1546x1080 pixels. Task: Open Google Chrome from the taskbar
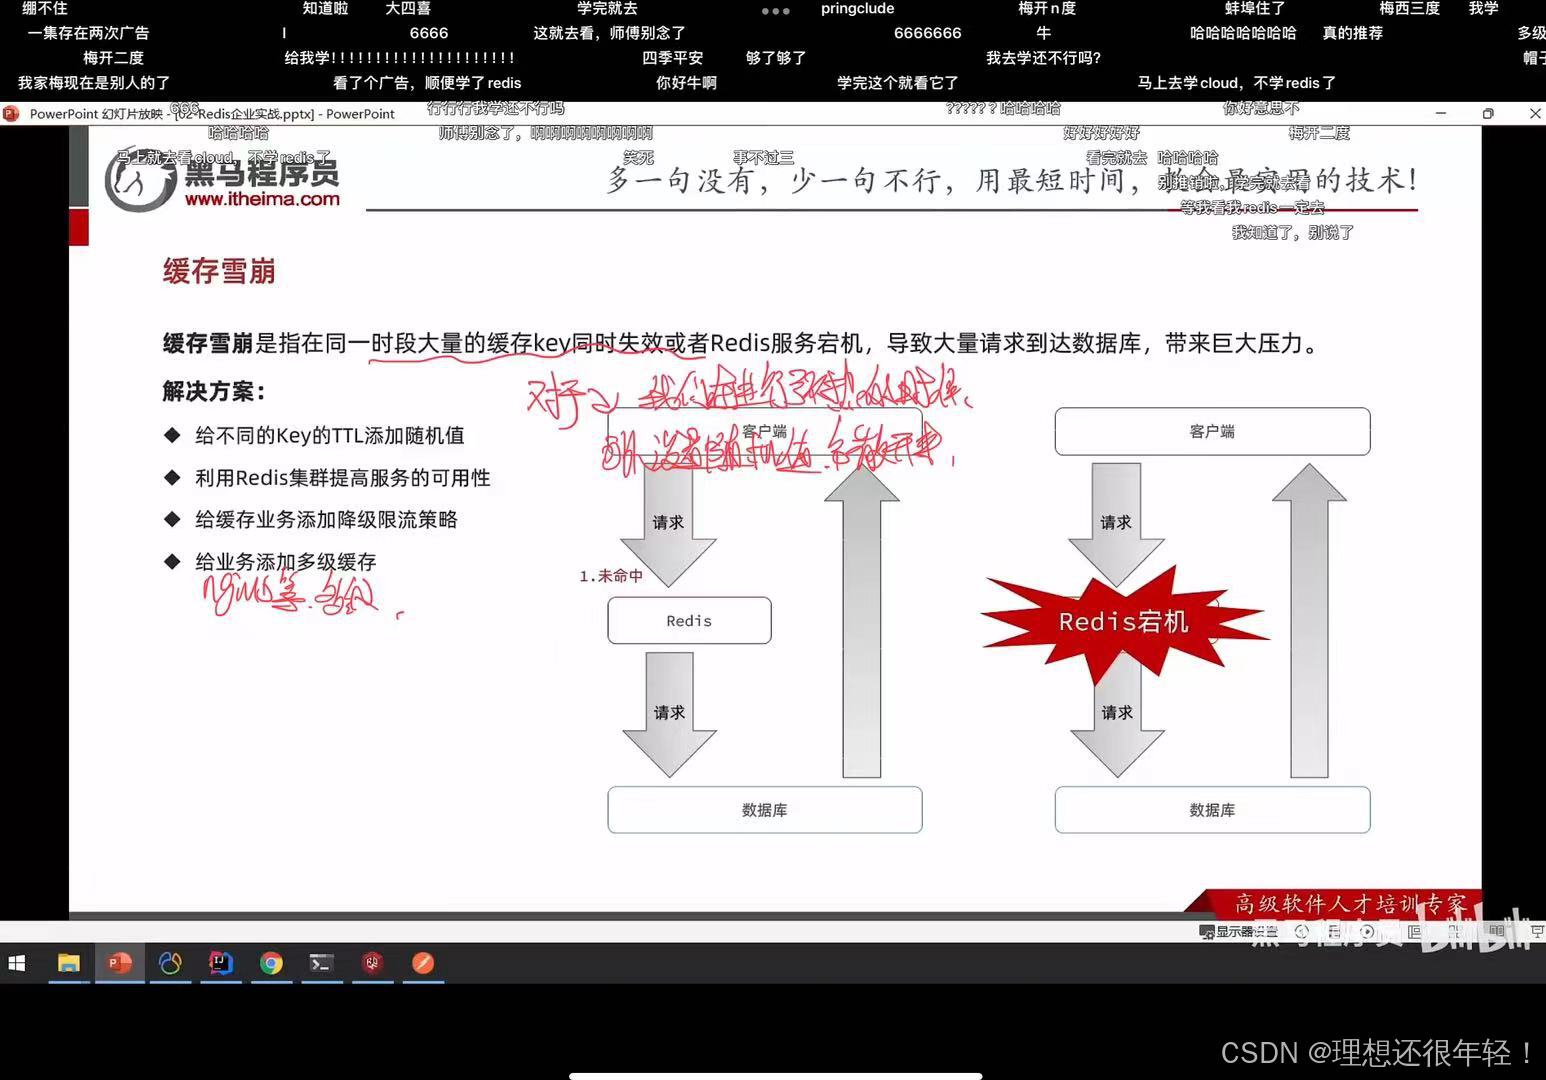point(271,963)
